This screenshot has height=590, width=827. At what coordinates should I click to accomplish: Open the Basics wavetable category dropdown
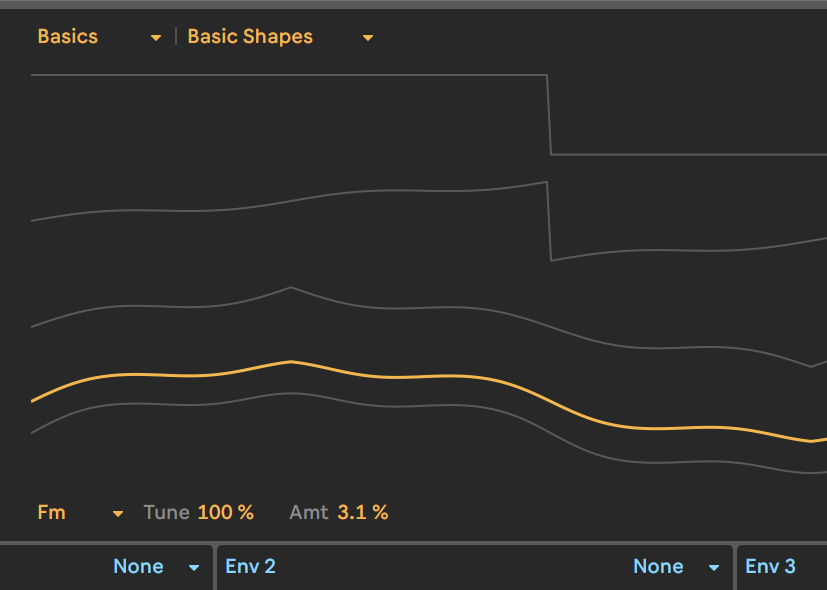68,37
